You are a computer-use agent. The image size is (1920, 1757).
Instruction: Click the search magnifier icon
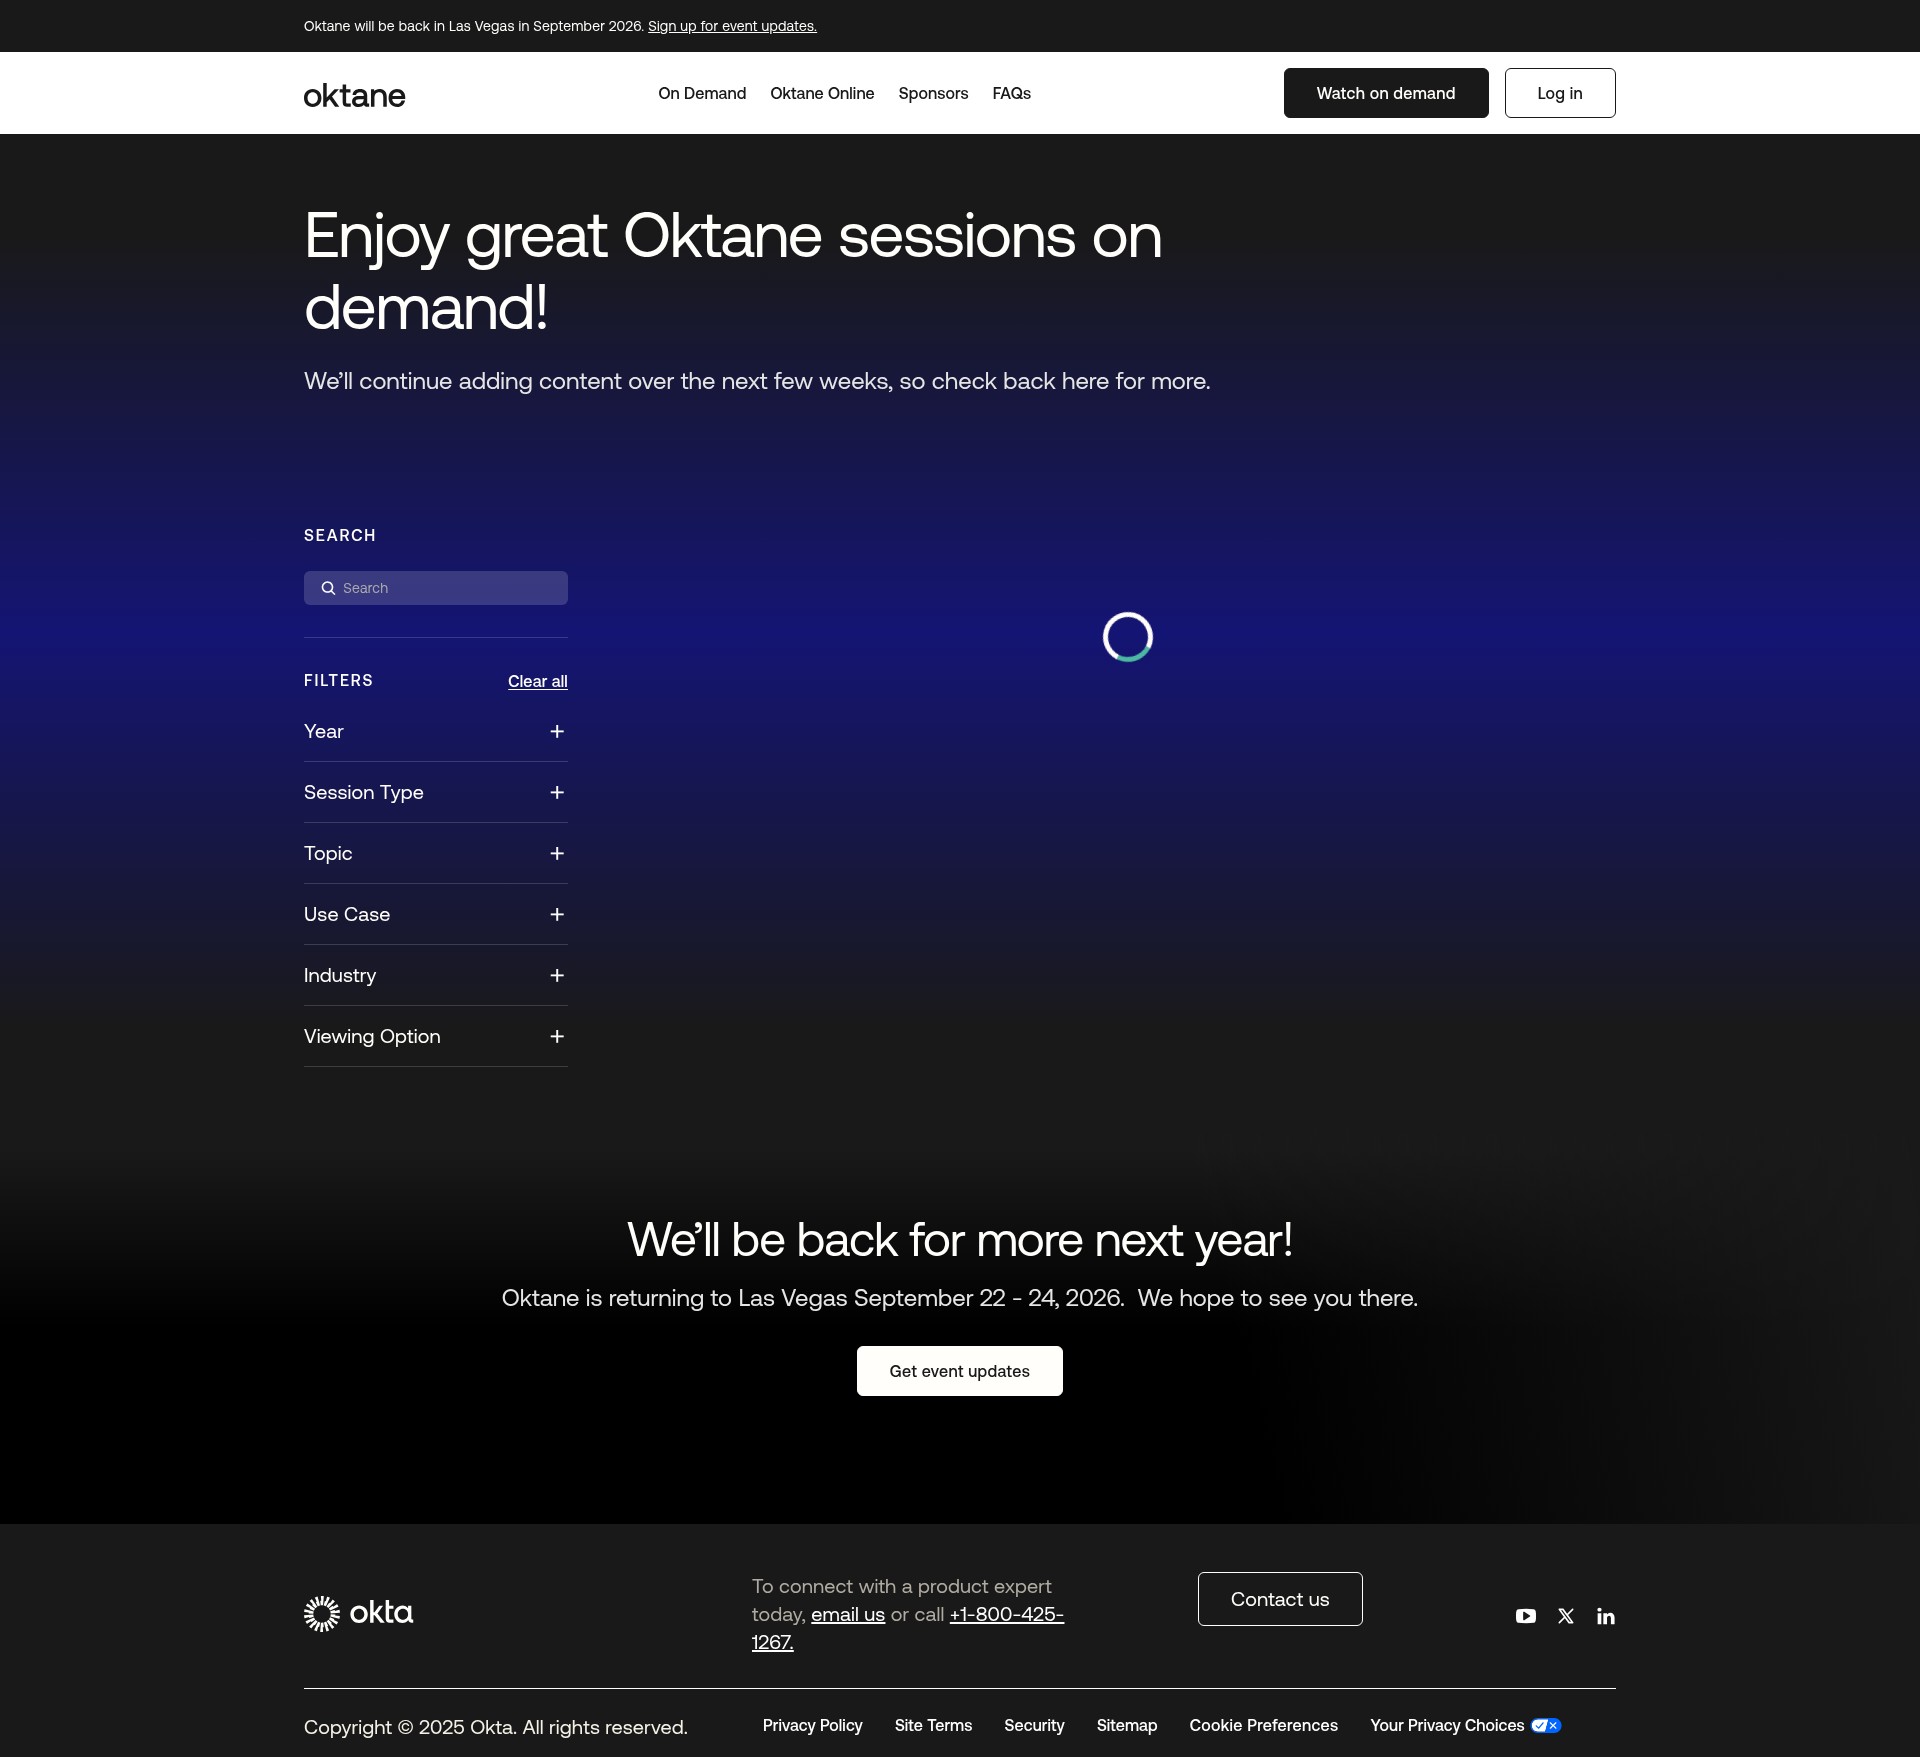328,588
